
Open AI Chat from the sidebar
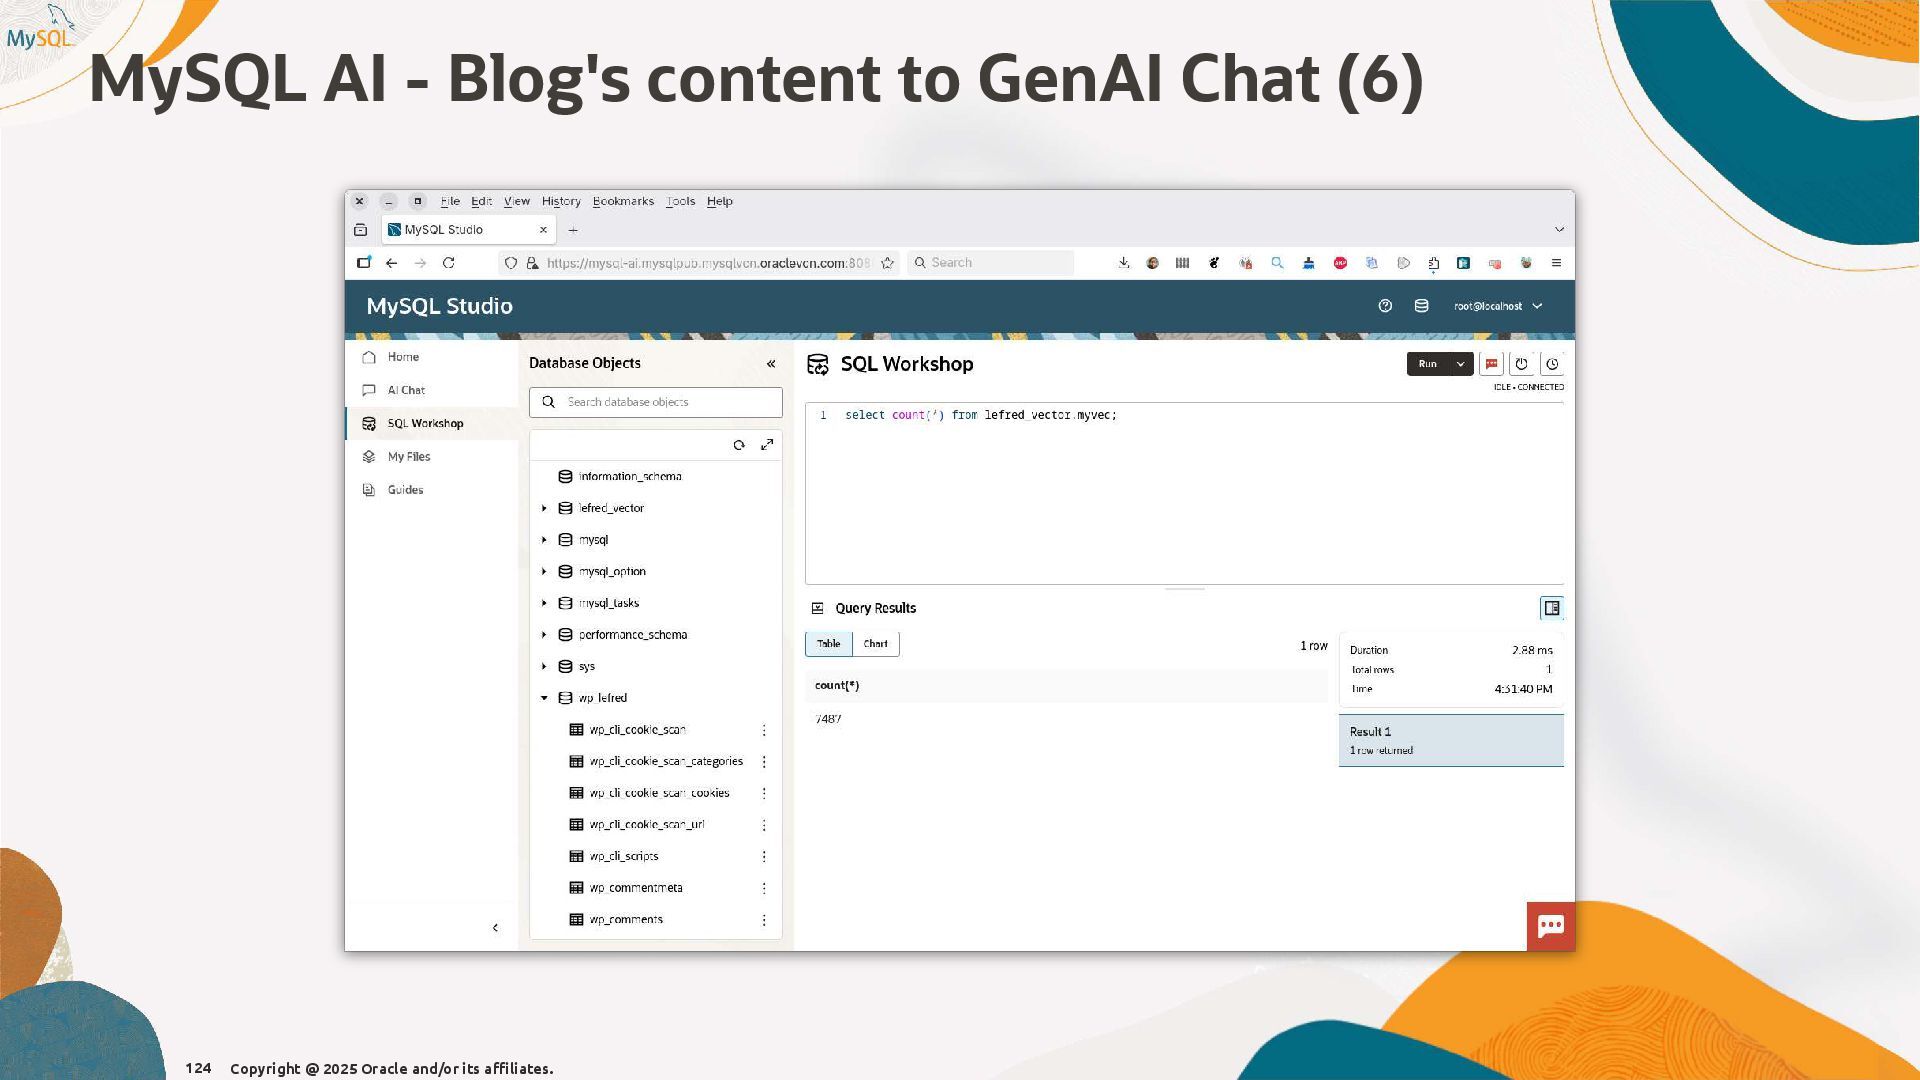(406, 390)
